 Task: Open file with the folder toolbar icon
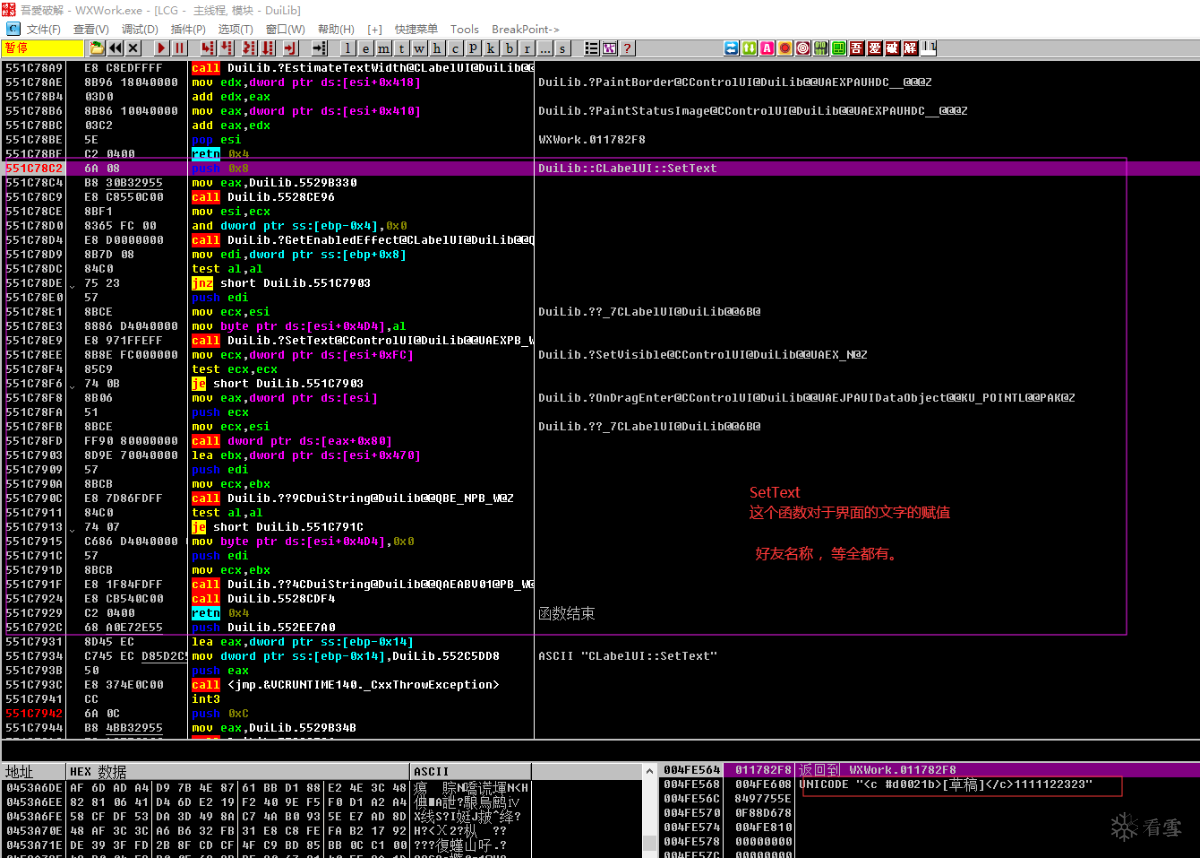(97, 48)
